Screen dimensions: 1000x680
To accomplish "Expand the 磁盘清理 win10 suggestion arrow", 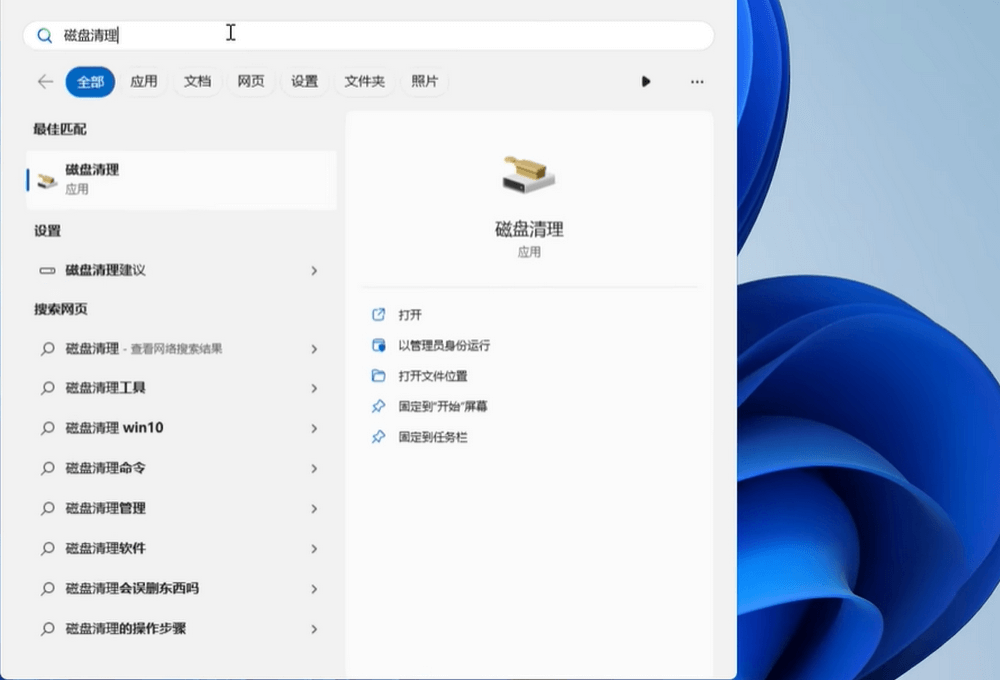I will pos(314,428).
